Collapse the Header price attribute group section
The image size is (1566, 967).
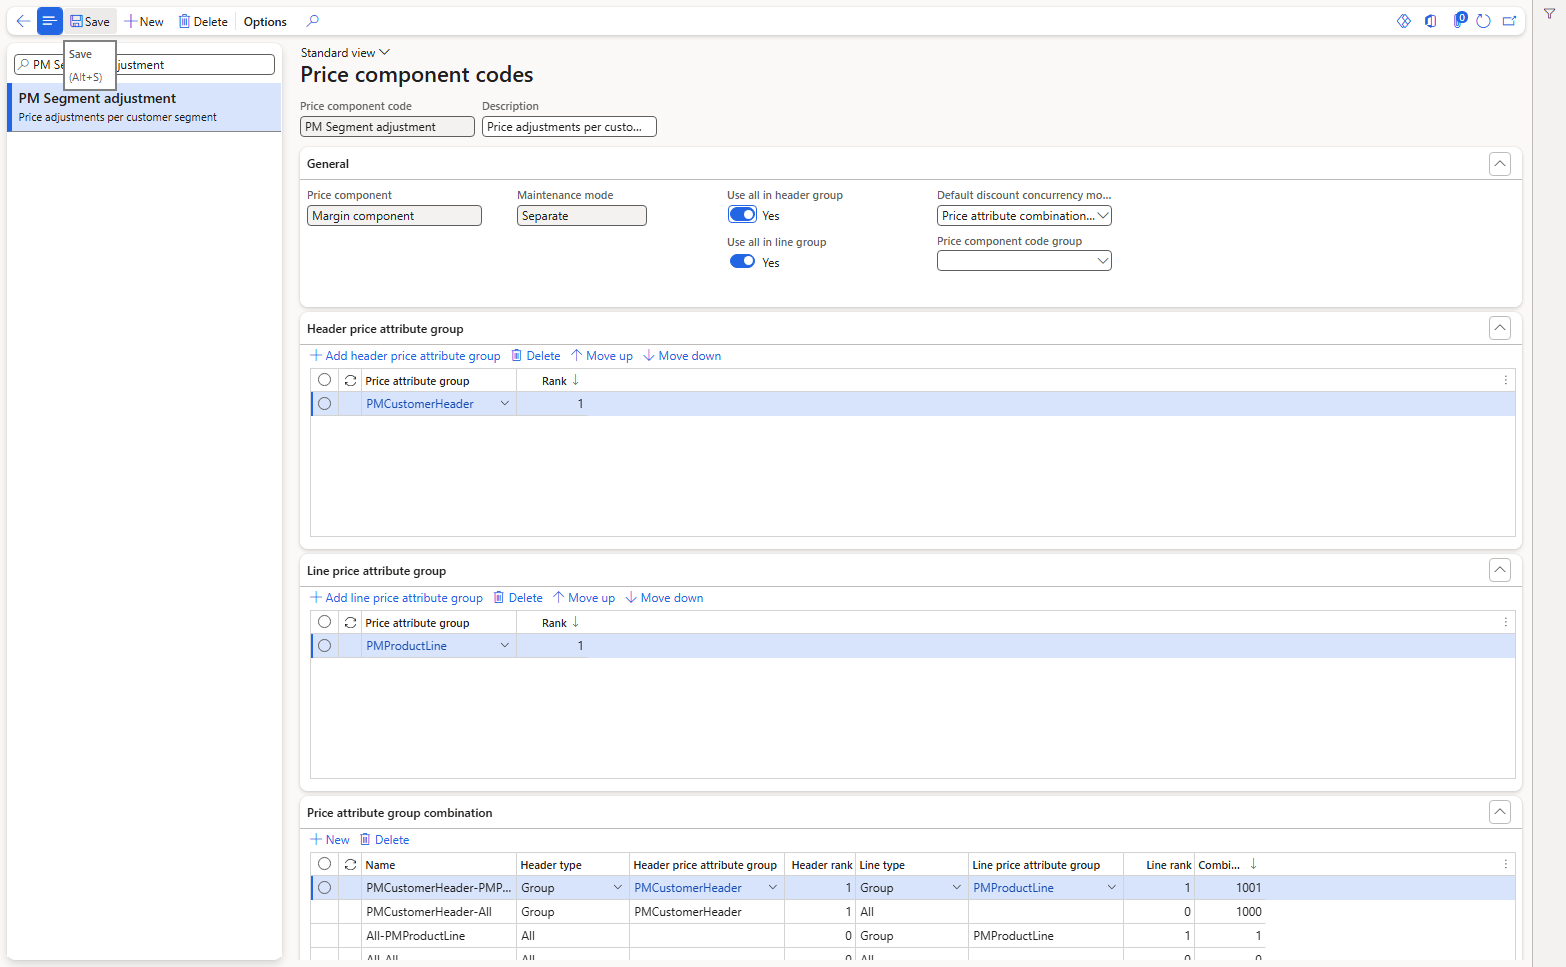[x=1500, y=328]
